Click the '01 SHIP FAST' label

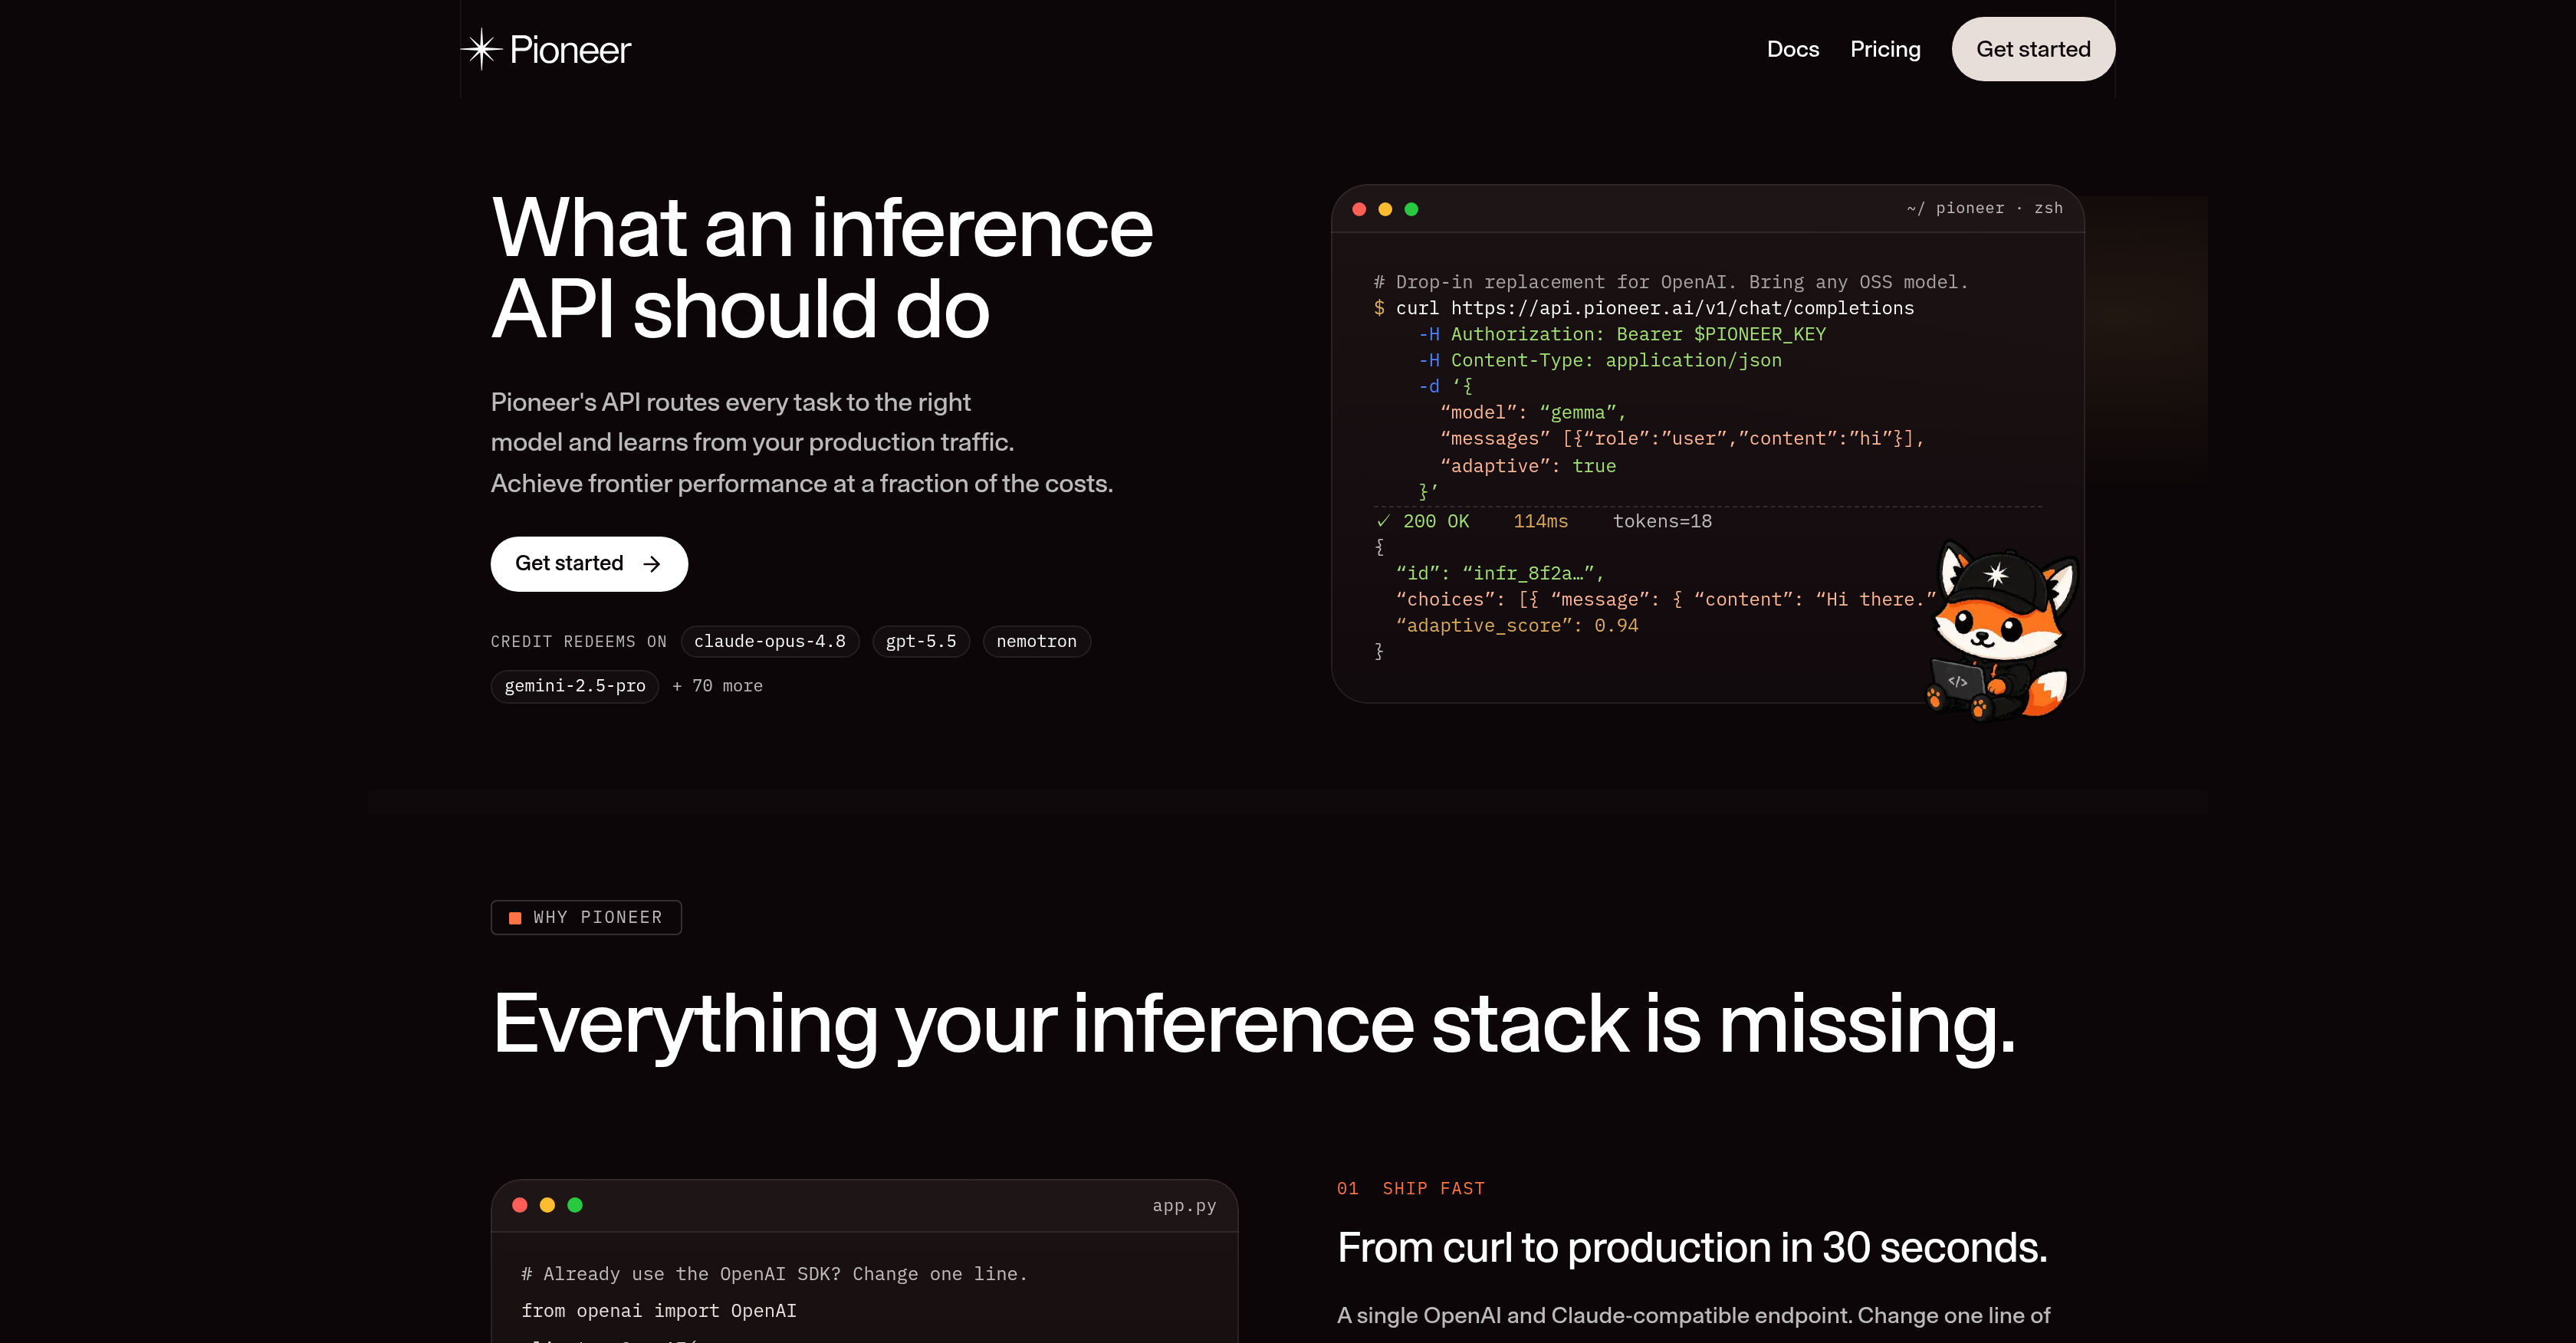click(1410, 1188)
